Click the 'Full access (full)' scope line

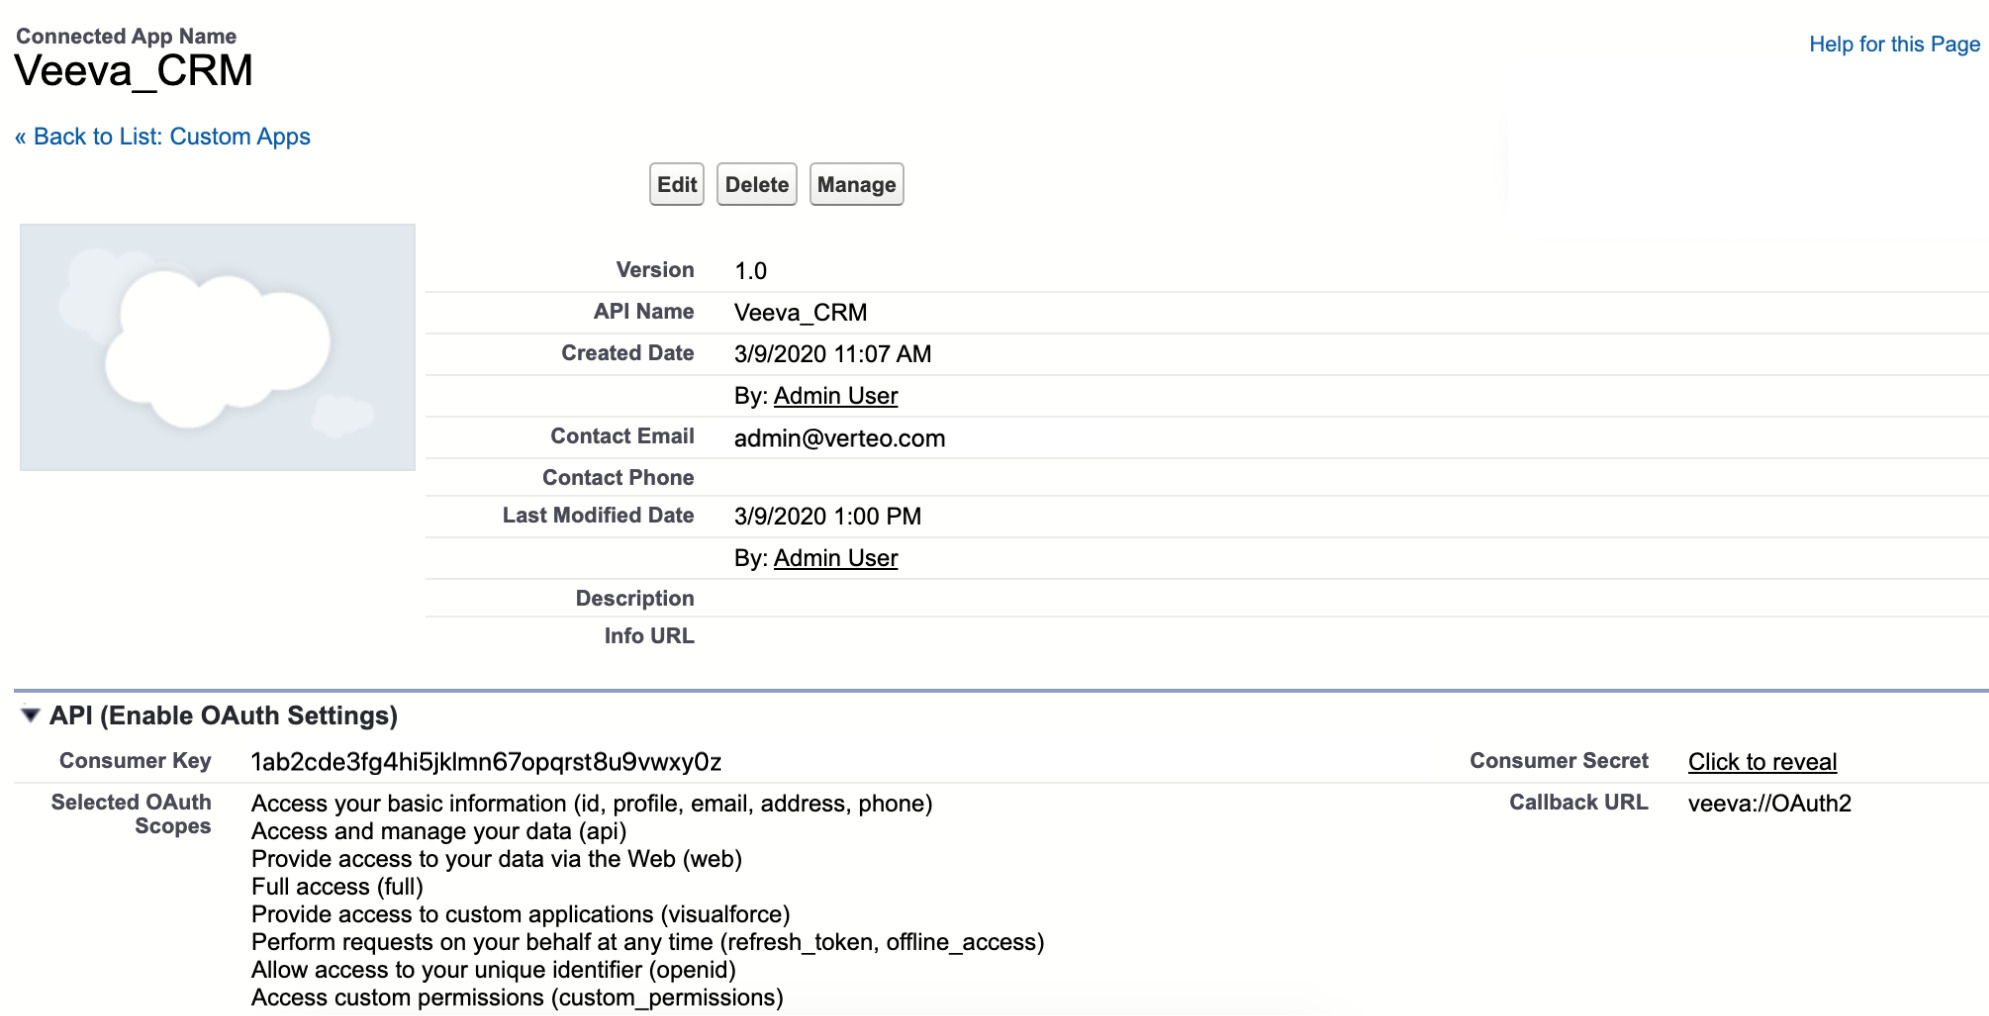click(x=337, y=887)
